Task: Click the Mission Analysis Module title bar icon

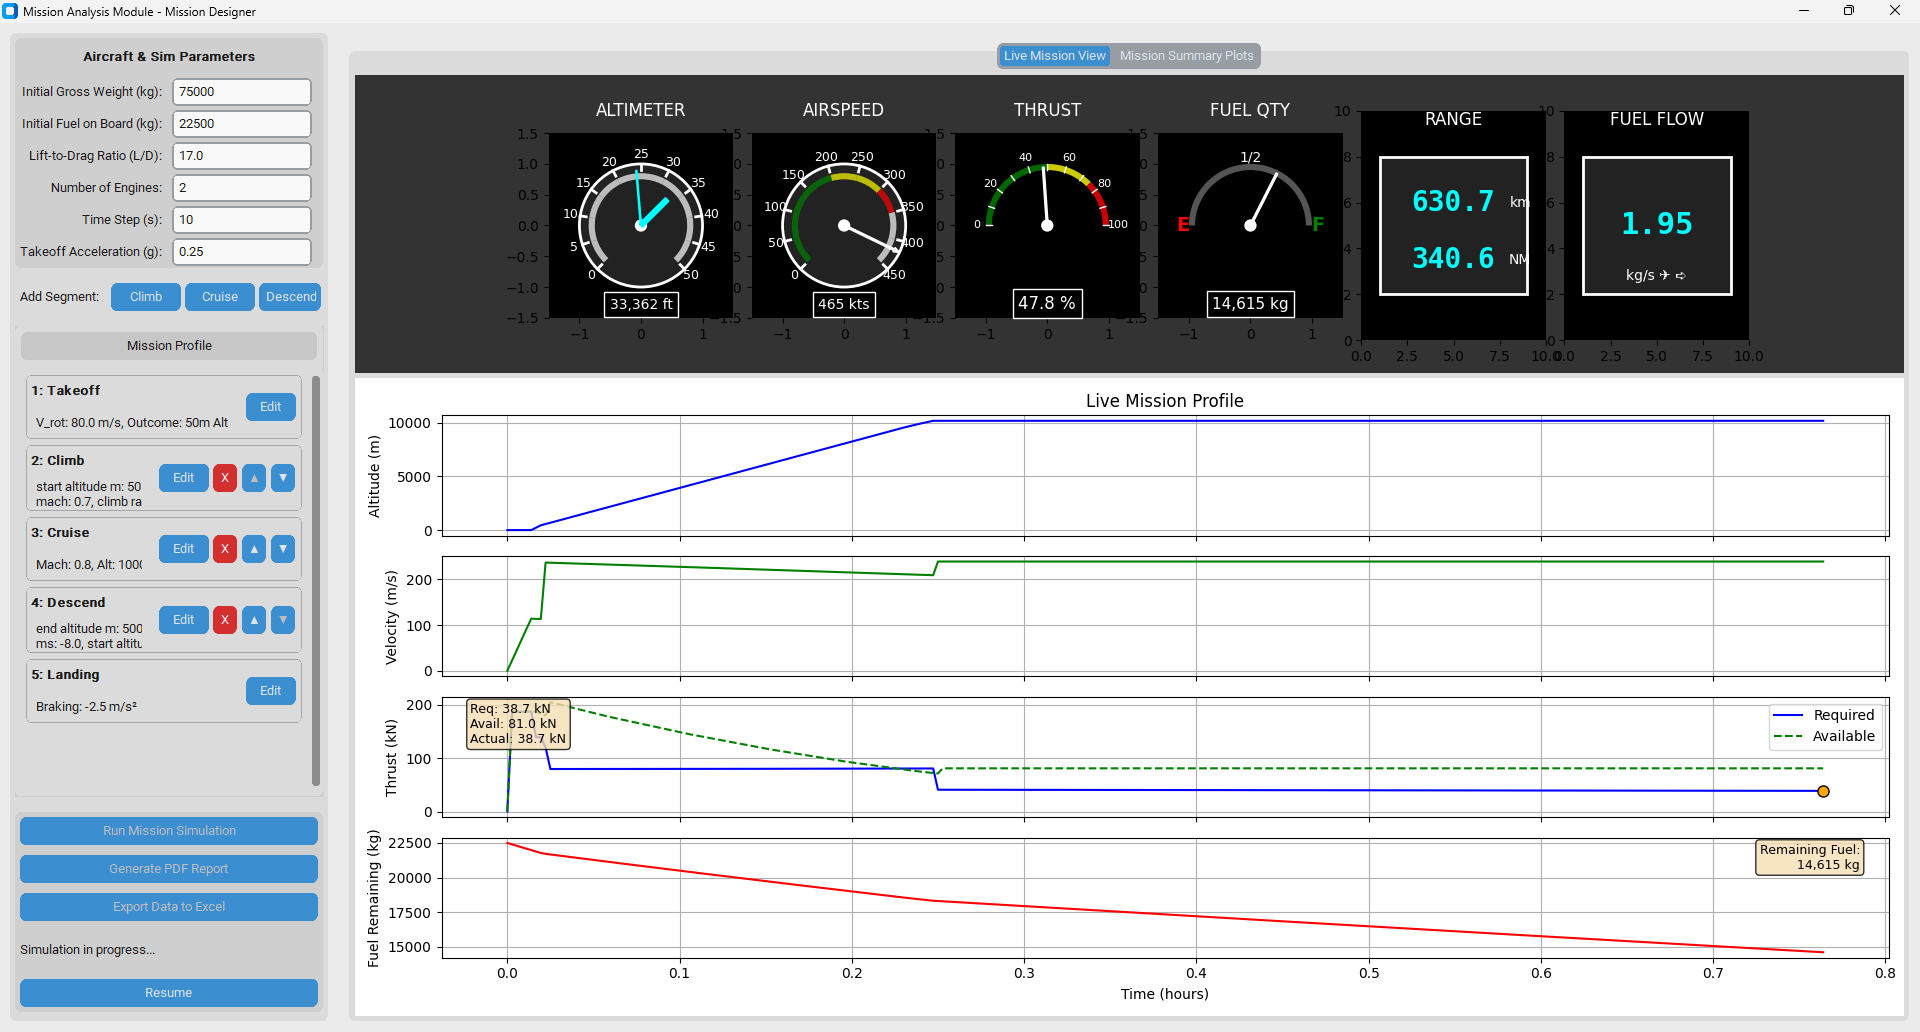Action: click(x=10, y=11)
